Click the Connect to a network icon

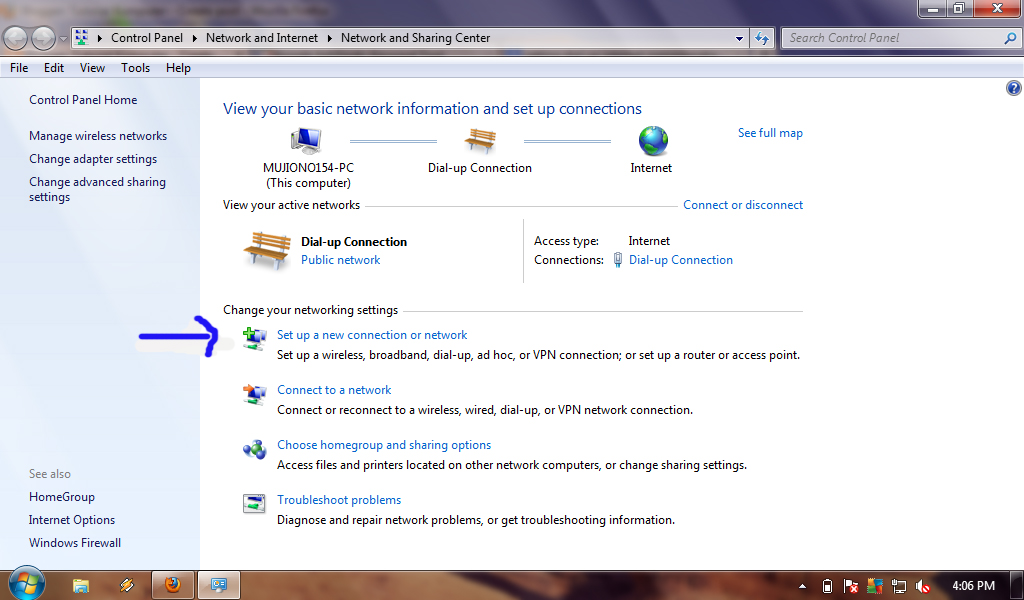(x=254, y=394)
